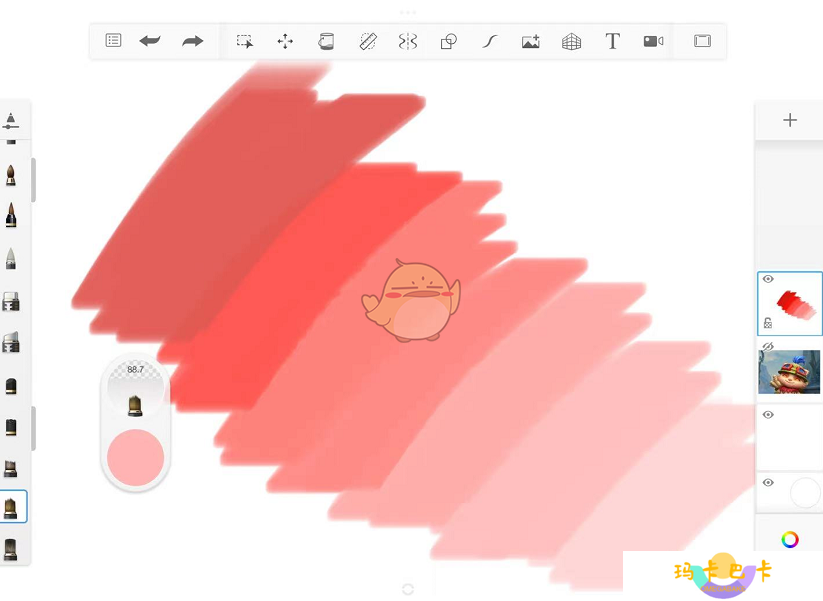The height and width of the screenshot is (601, 823).
Task: Choose the black felt-tip brush below airbrush
Action: click(x=11, y=427)
